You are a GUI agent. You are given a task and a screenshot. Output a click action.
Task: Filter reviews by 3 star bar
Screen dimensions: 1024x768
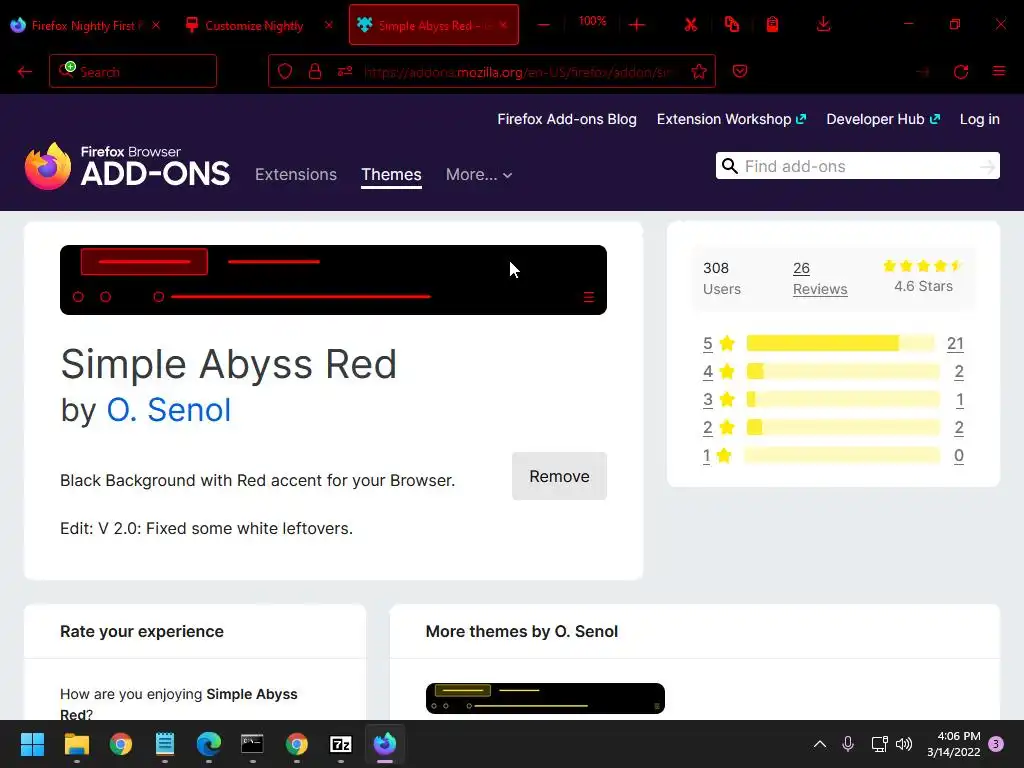click(x=842, y=399)
